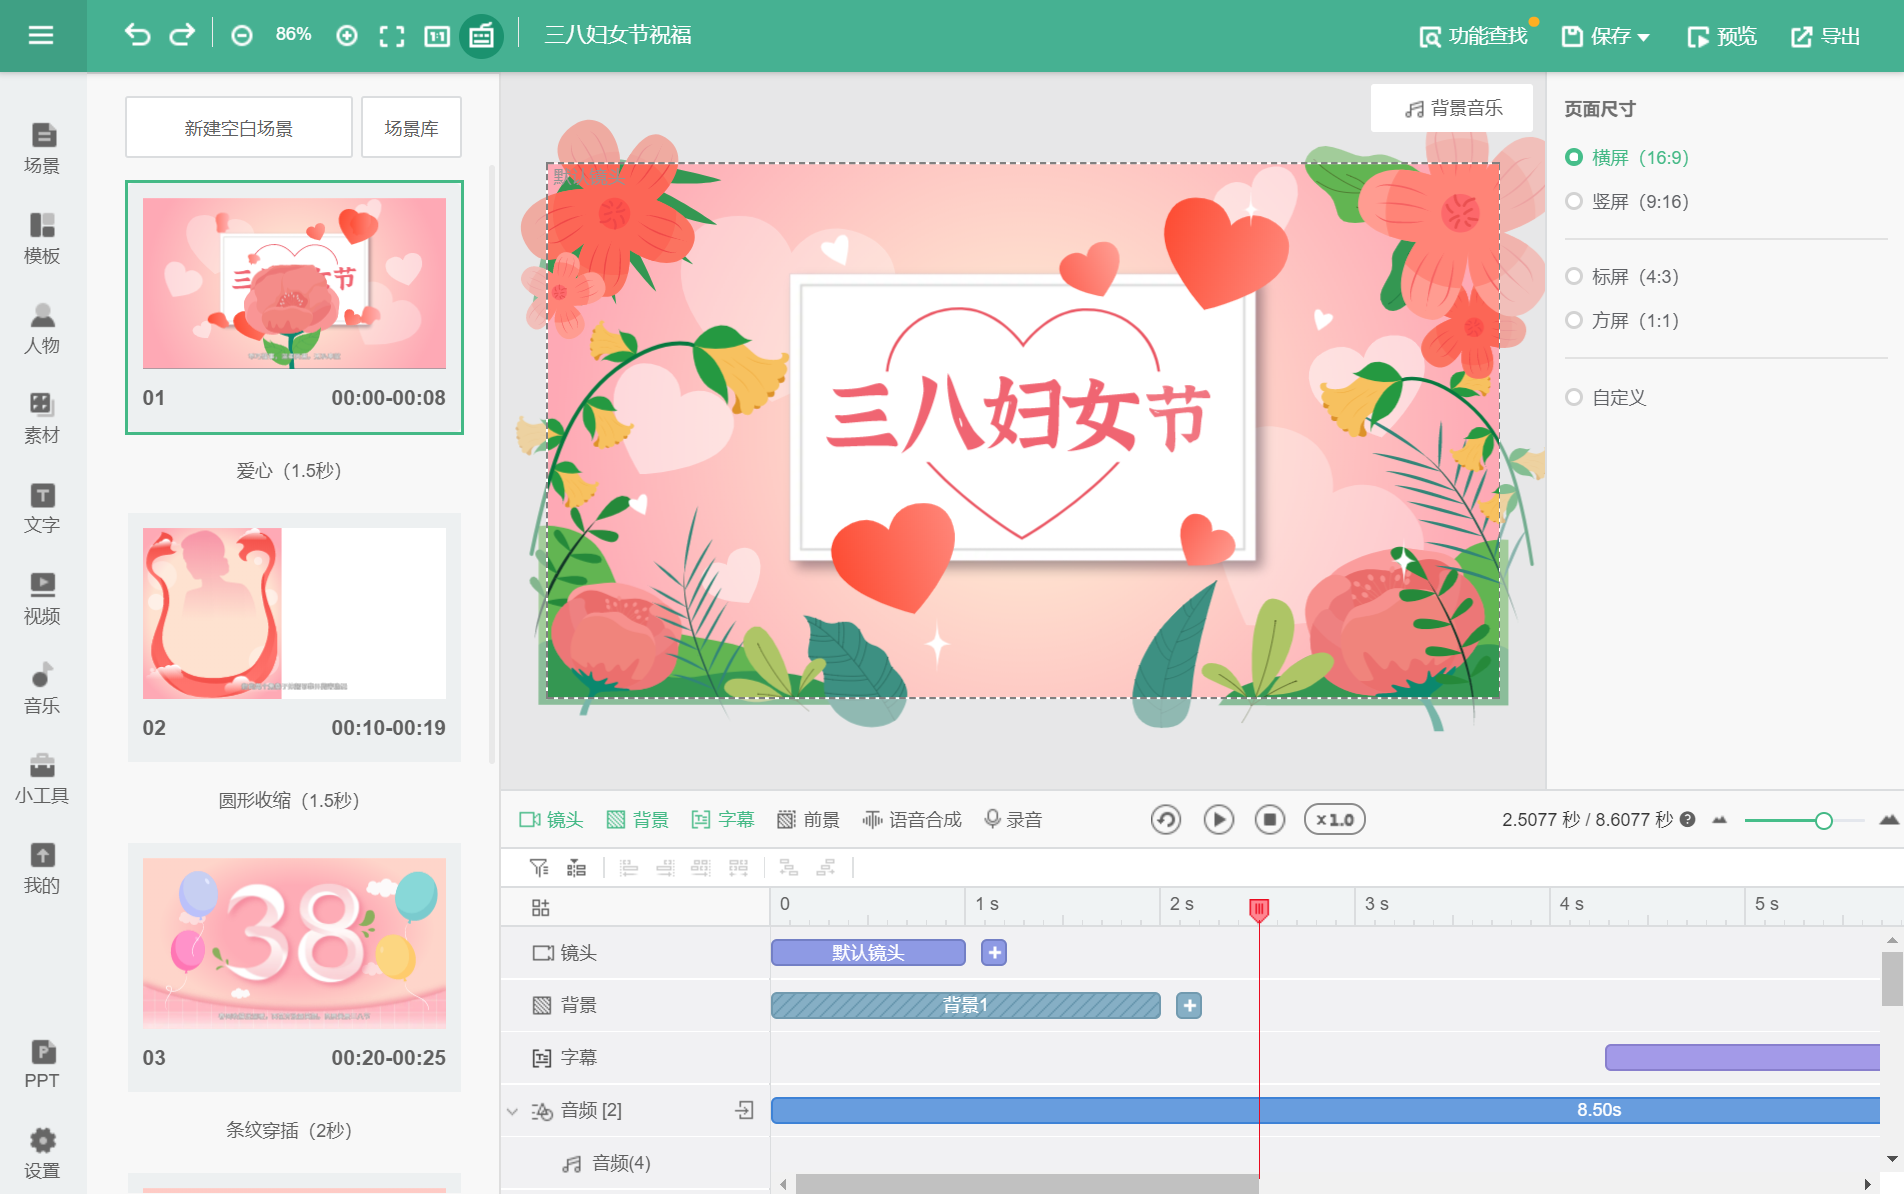Open the x1.0 playback speed selector

tap(1334, 819)
